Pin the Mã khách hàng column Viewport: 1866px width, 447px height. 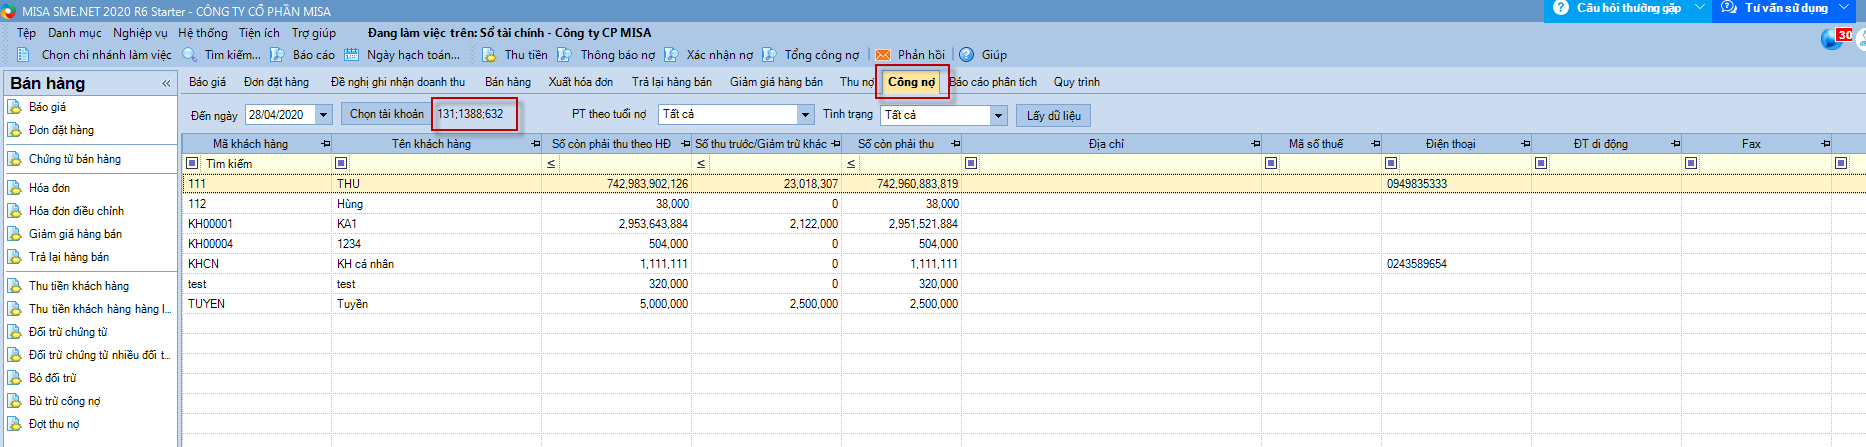[x=326, y=144]
